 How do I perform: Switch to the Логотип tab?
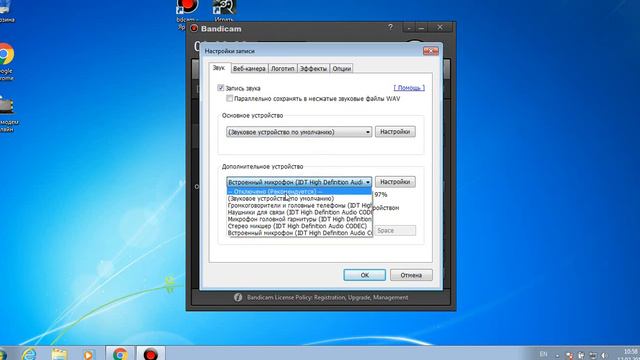282,69
